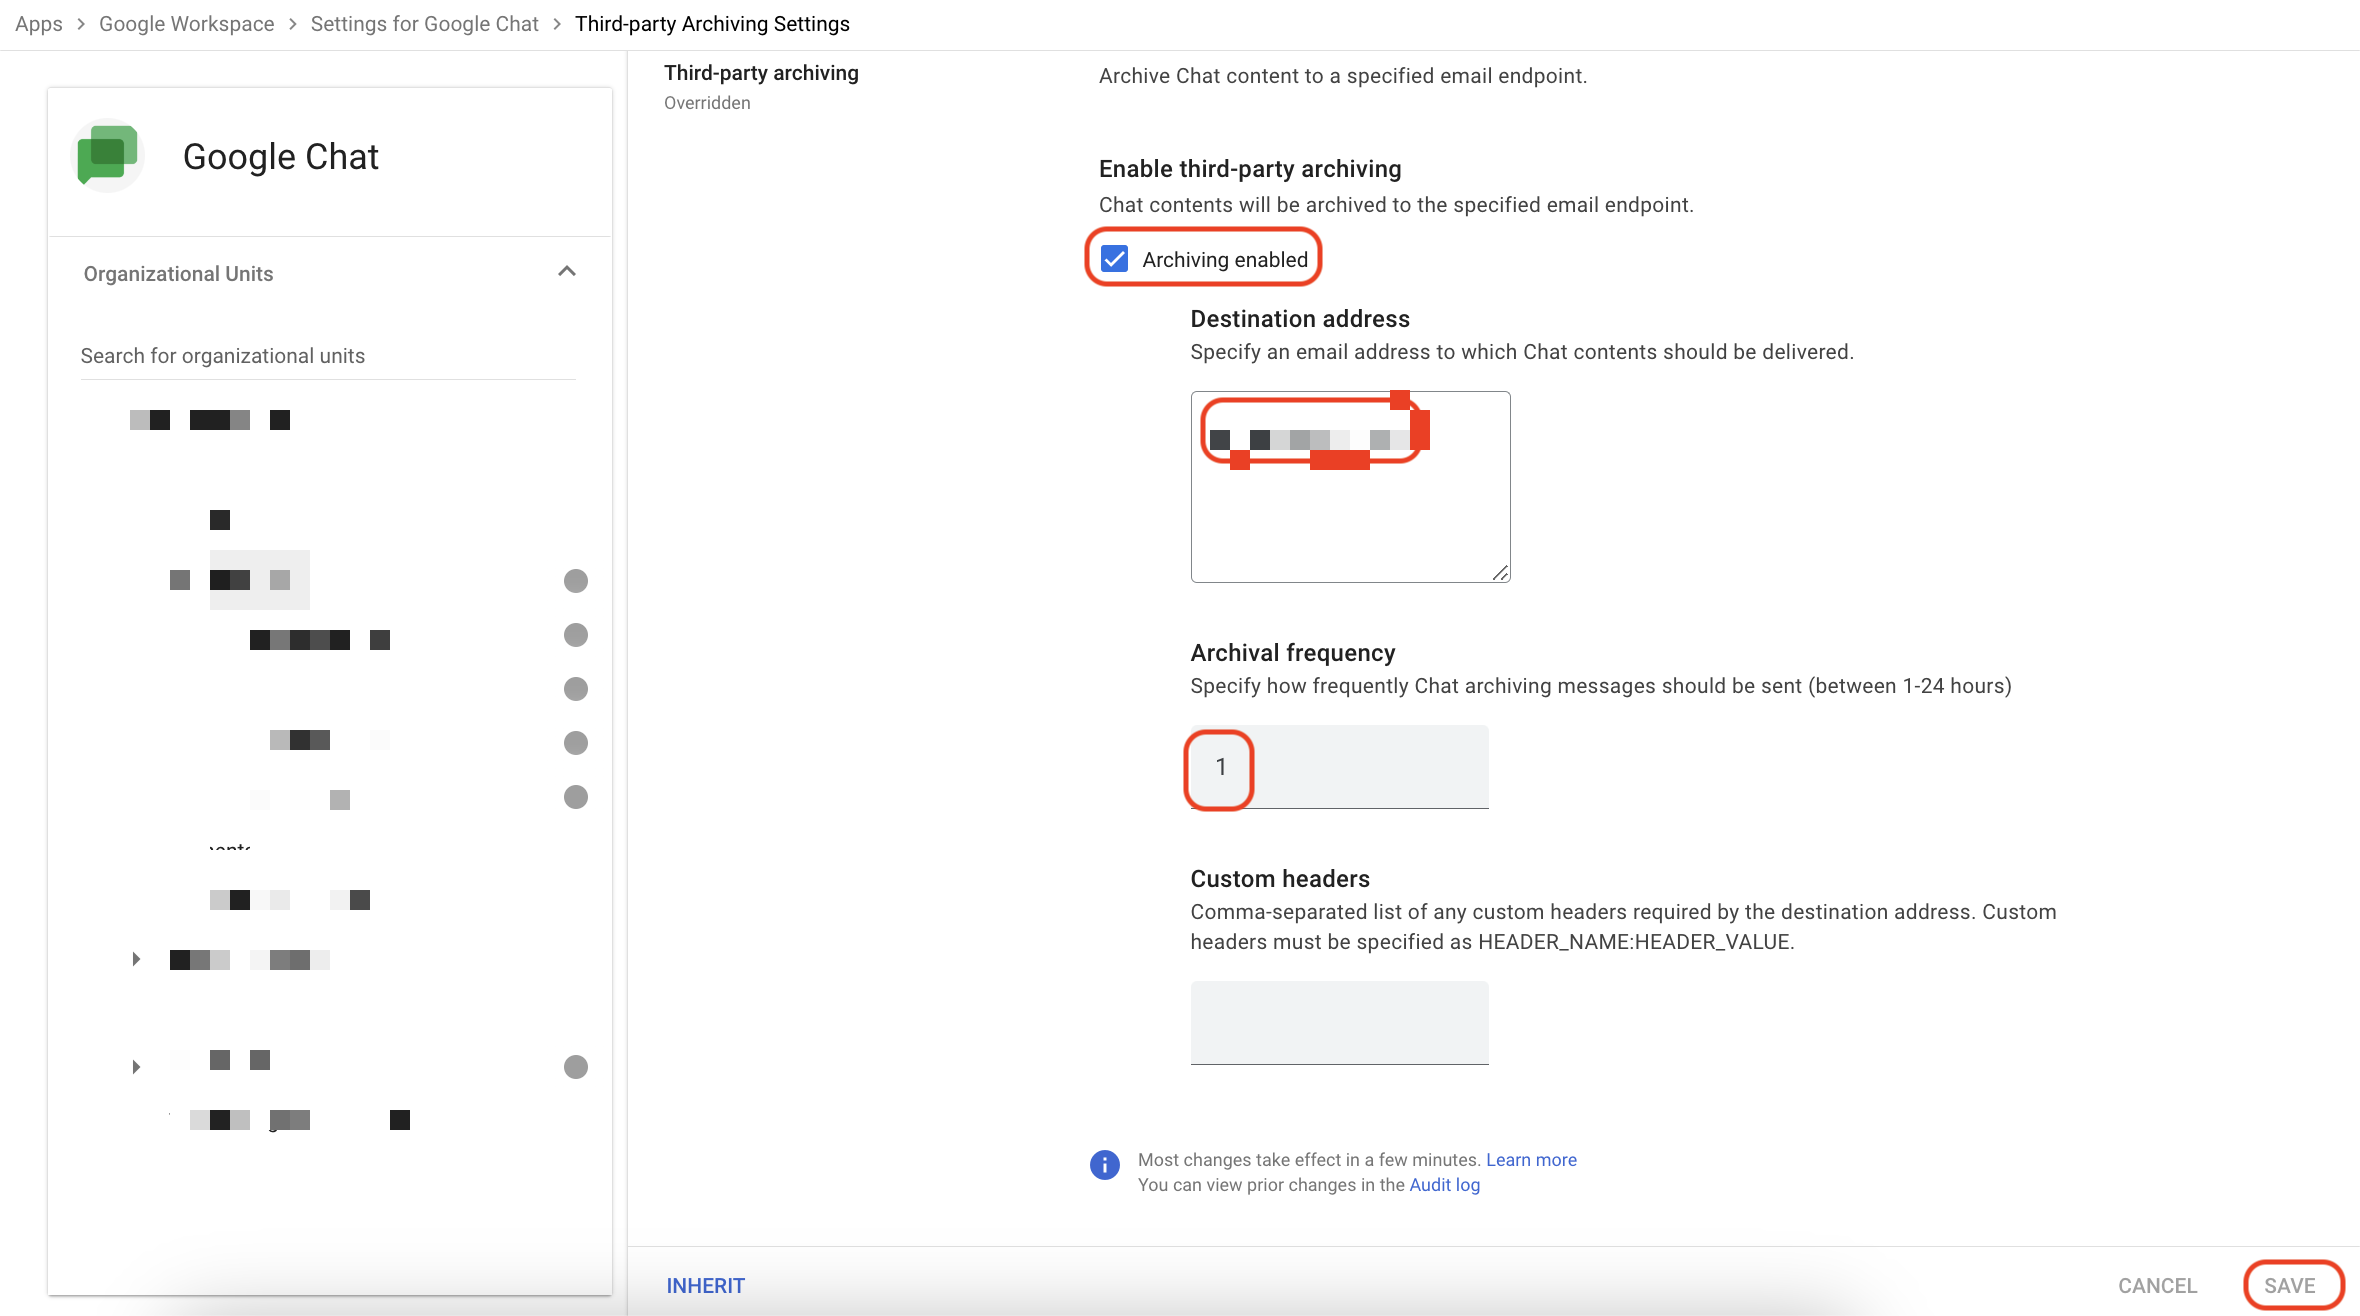
Task: Collapse the Organizational Units section
Action: pos(567,272)
